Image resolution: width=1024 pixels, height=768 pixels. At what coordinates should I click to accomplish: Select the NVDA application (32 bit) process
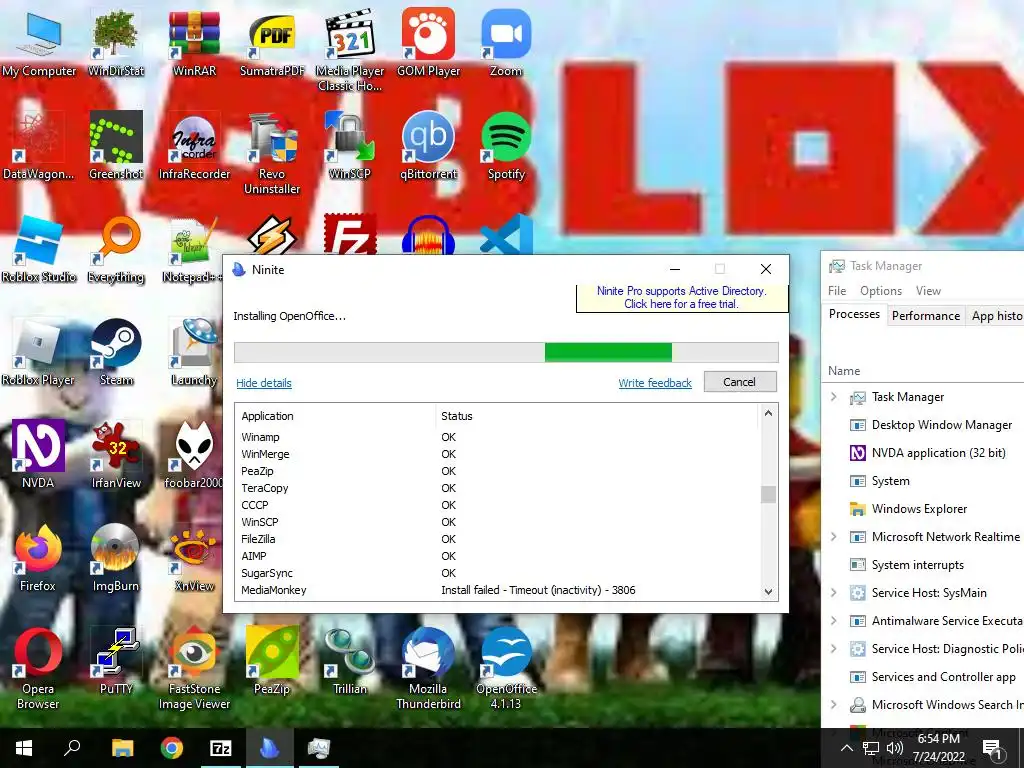coord(923,453)
